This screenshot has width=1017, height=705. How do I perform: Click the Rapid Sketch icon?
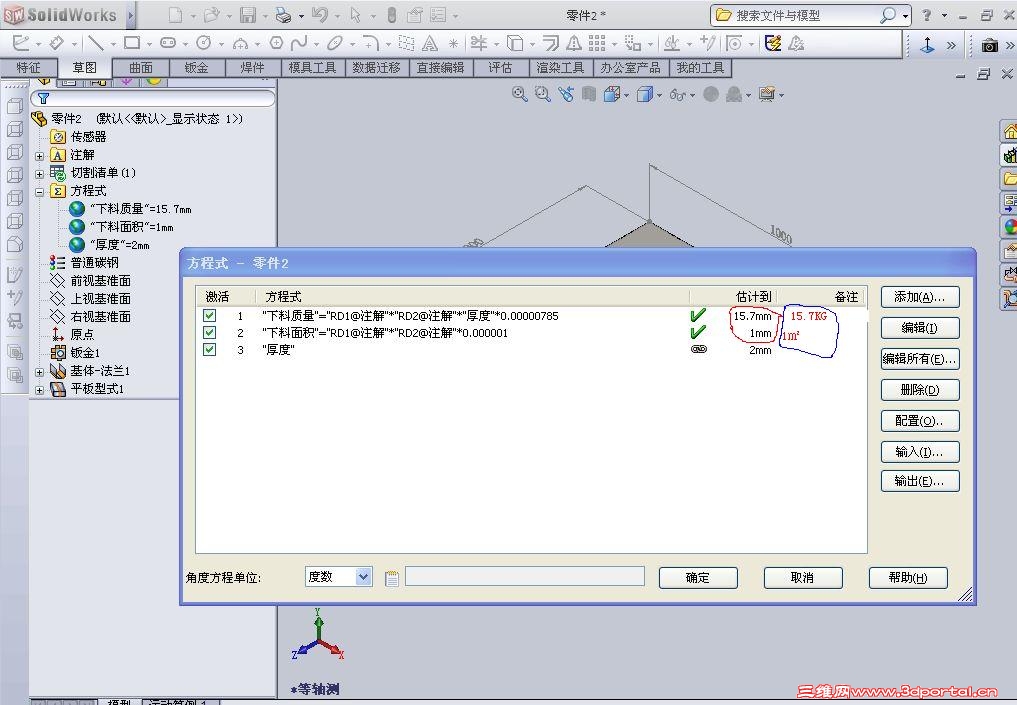coord(773,43)
